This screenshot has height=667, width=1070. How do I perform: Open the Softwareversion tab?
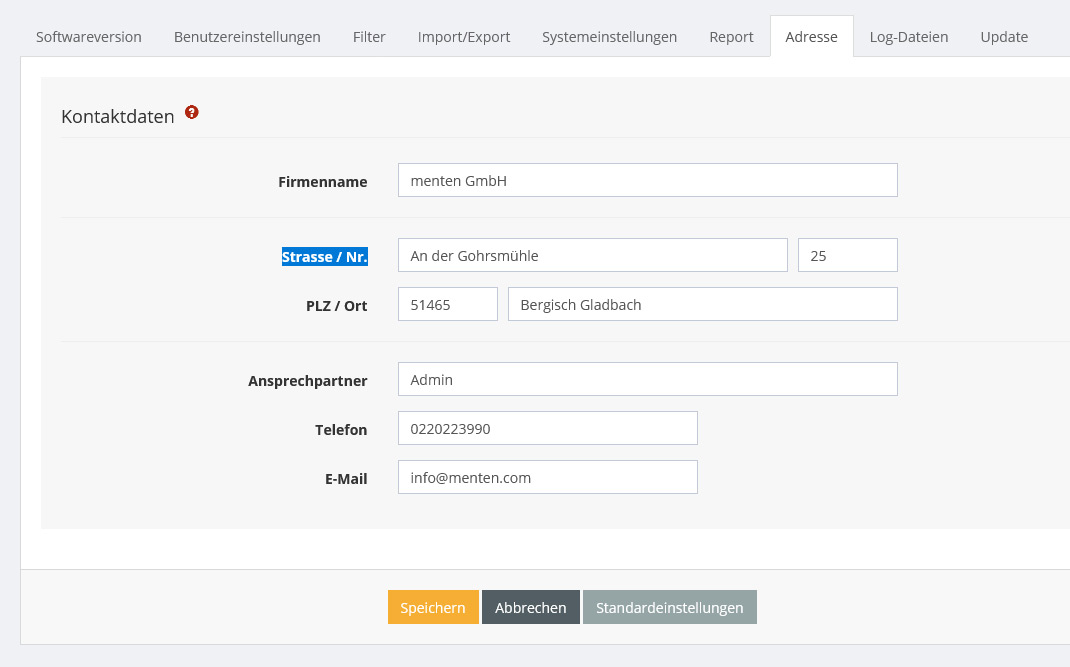tap(89, 37)
